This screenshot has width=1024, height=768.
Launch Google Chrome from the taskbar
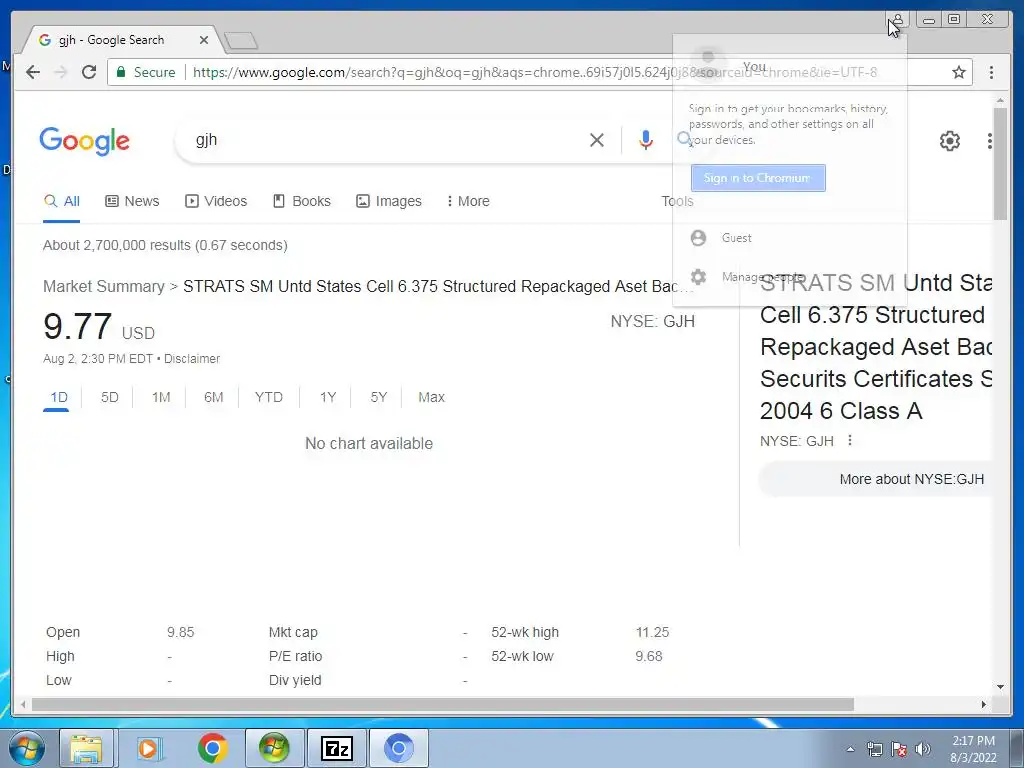[x=212, y=748]
